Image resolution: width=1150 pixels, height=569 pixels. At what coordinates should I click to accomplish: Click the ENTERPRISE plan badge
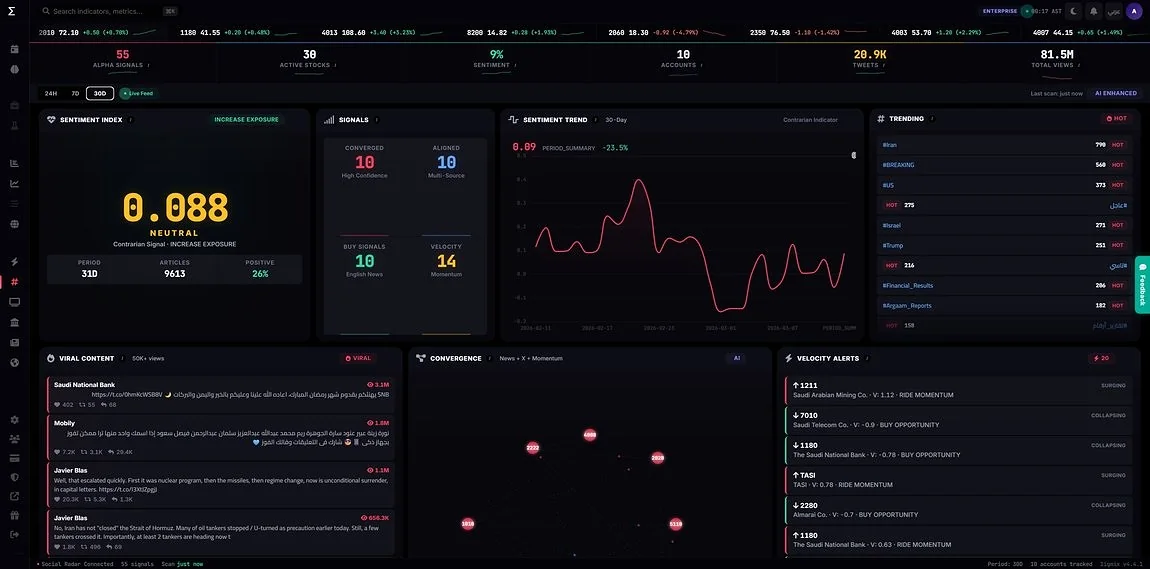[x=1000, y=11]
